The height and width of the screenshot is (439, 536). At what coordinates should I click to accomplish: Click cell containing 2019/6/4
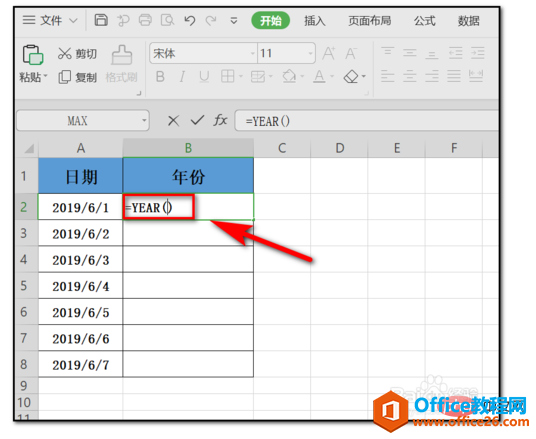tap(80, 285)
